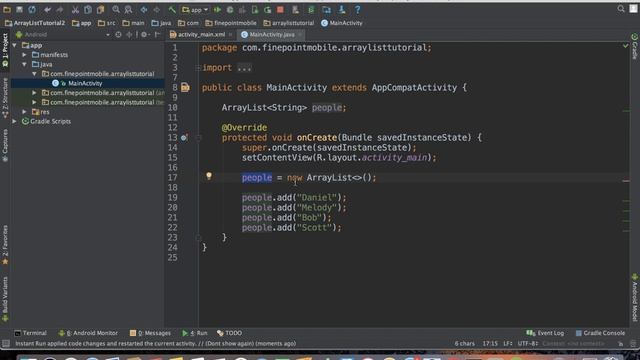Click the override gutter icon on line 13
Viewport: 640px width, 360px height.
(x=184, y=138)
